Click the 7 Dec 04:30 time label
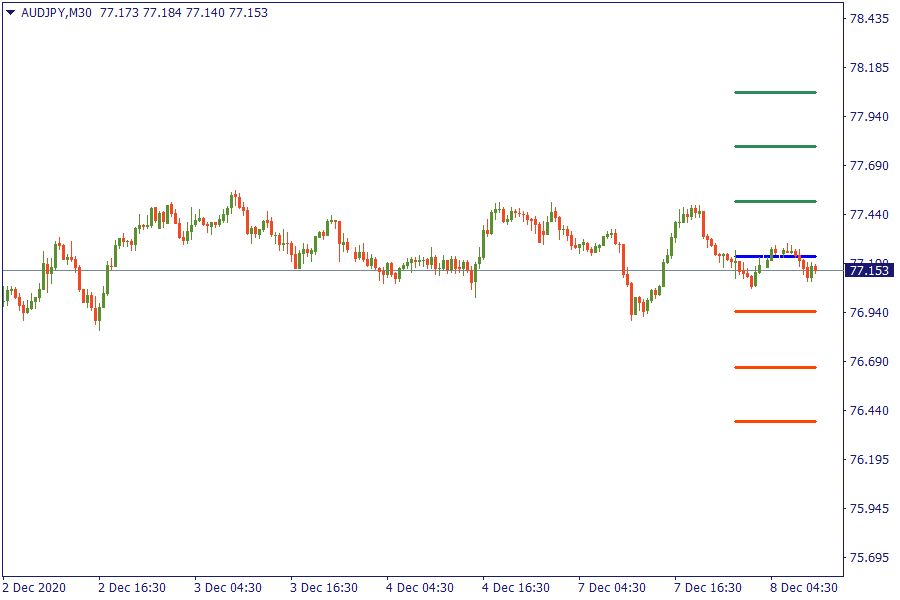 [x=612, y=588]
